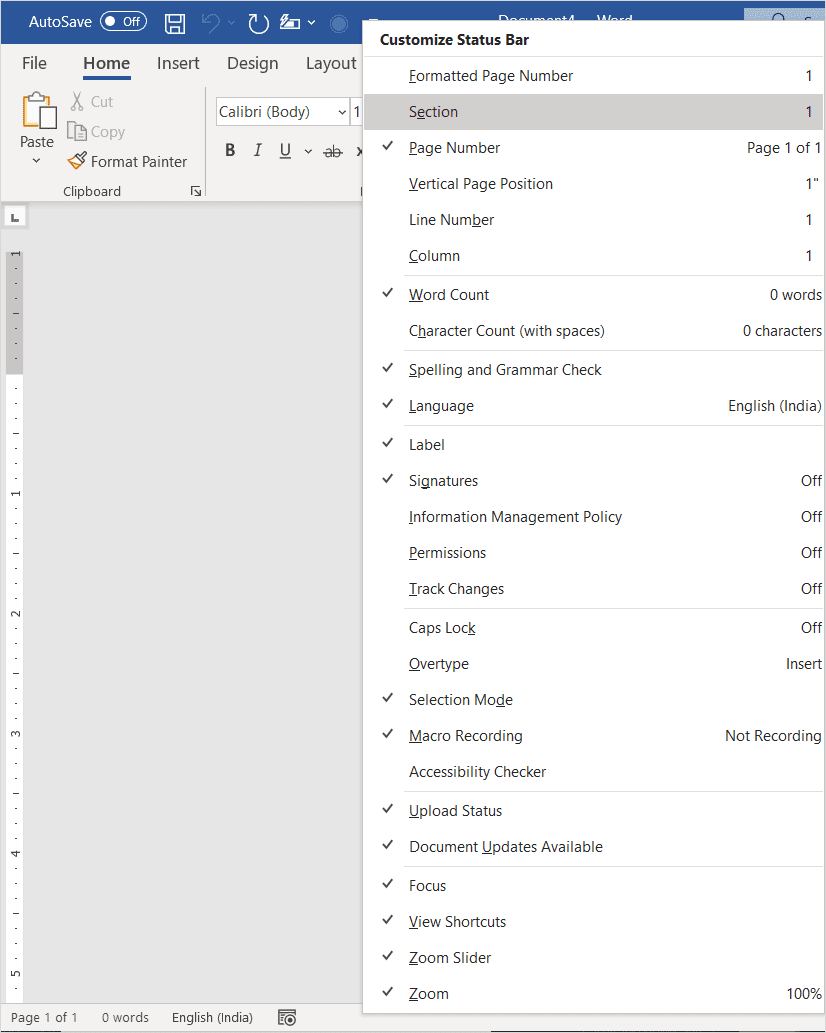Turn the AutoSave switch on
Viewport: 826px width, 1033px height.
point(122,21)
